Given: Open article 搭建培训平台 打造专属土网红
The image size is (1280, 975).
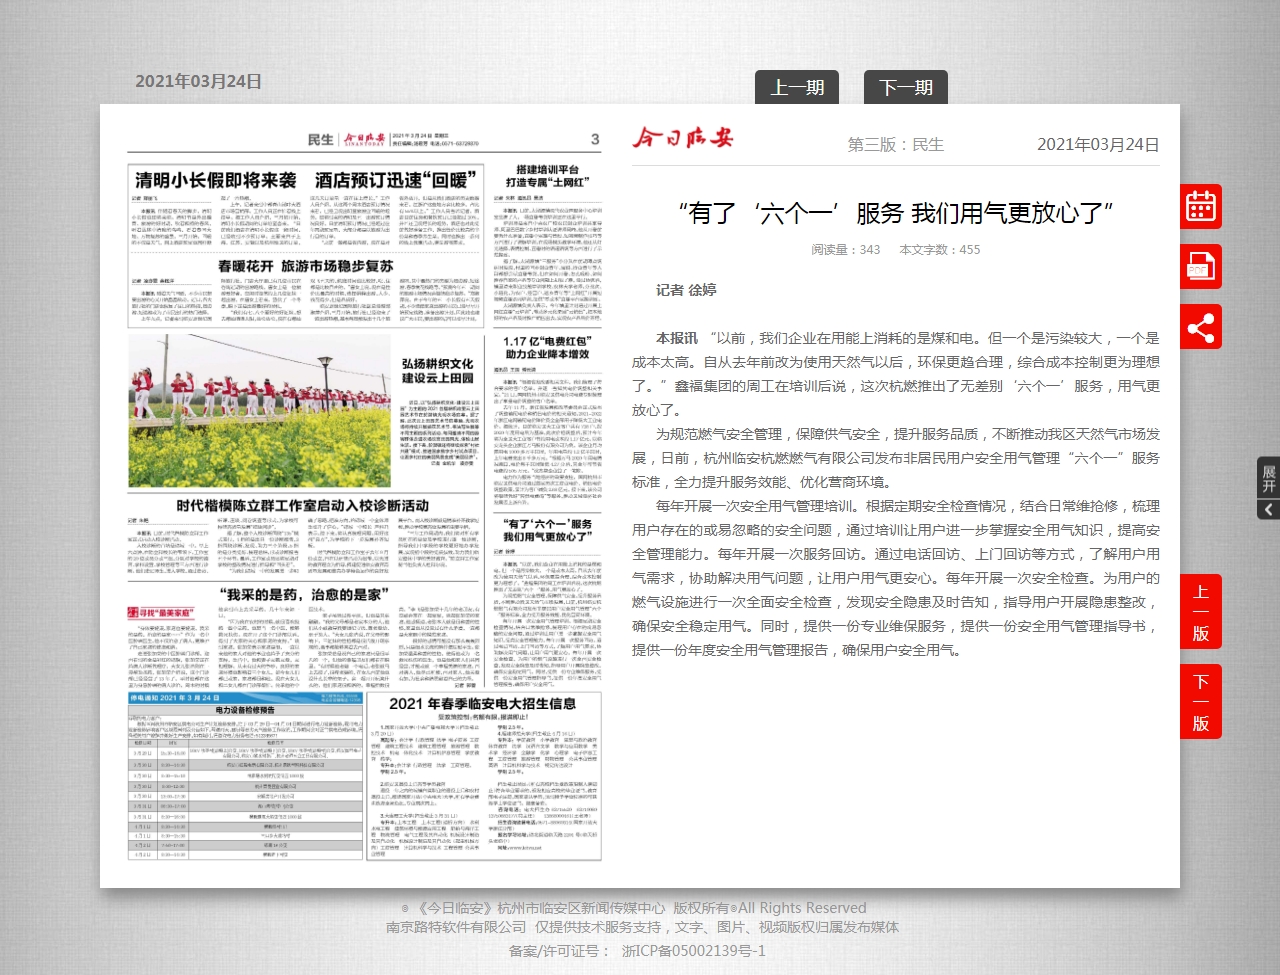Looking at the screenshot, I should (x=547, y=176).
